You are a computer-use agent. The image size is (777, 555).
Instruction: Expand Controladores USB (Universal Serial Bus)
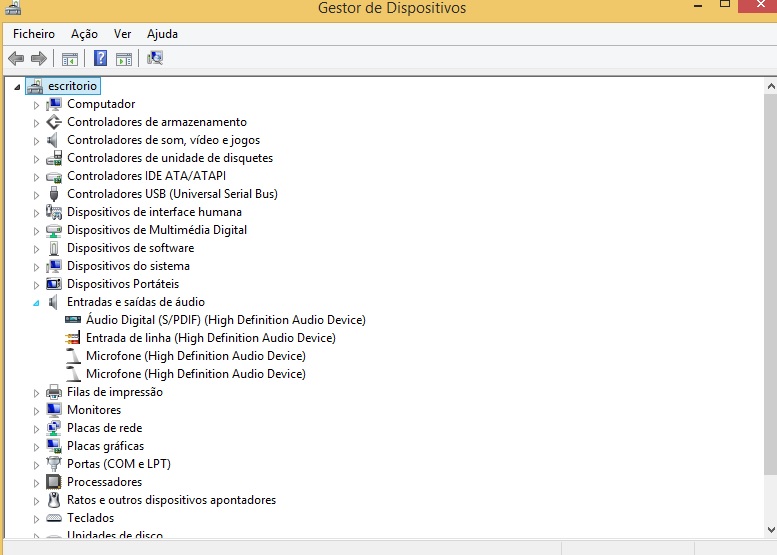click(x=36, y=195)
